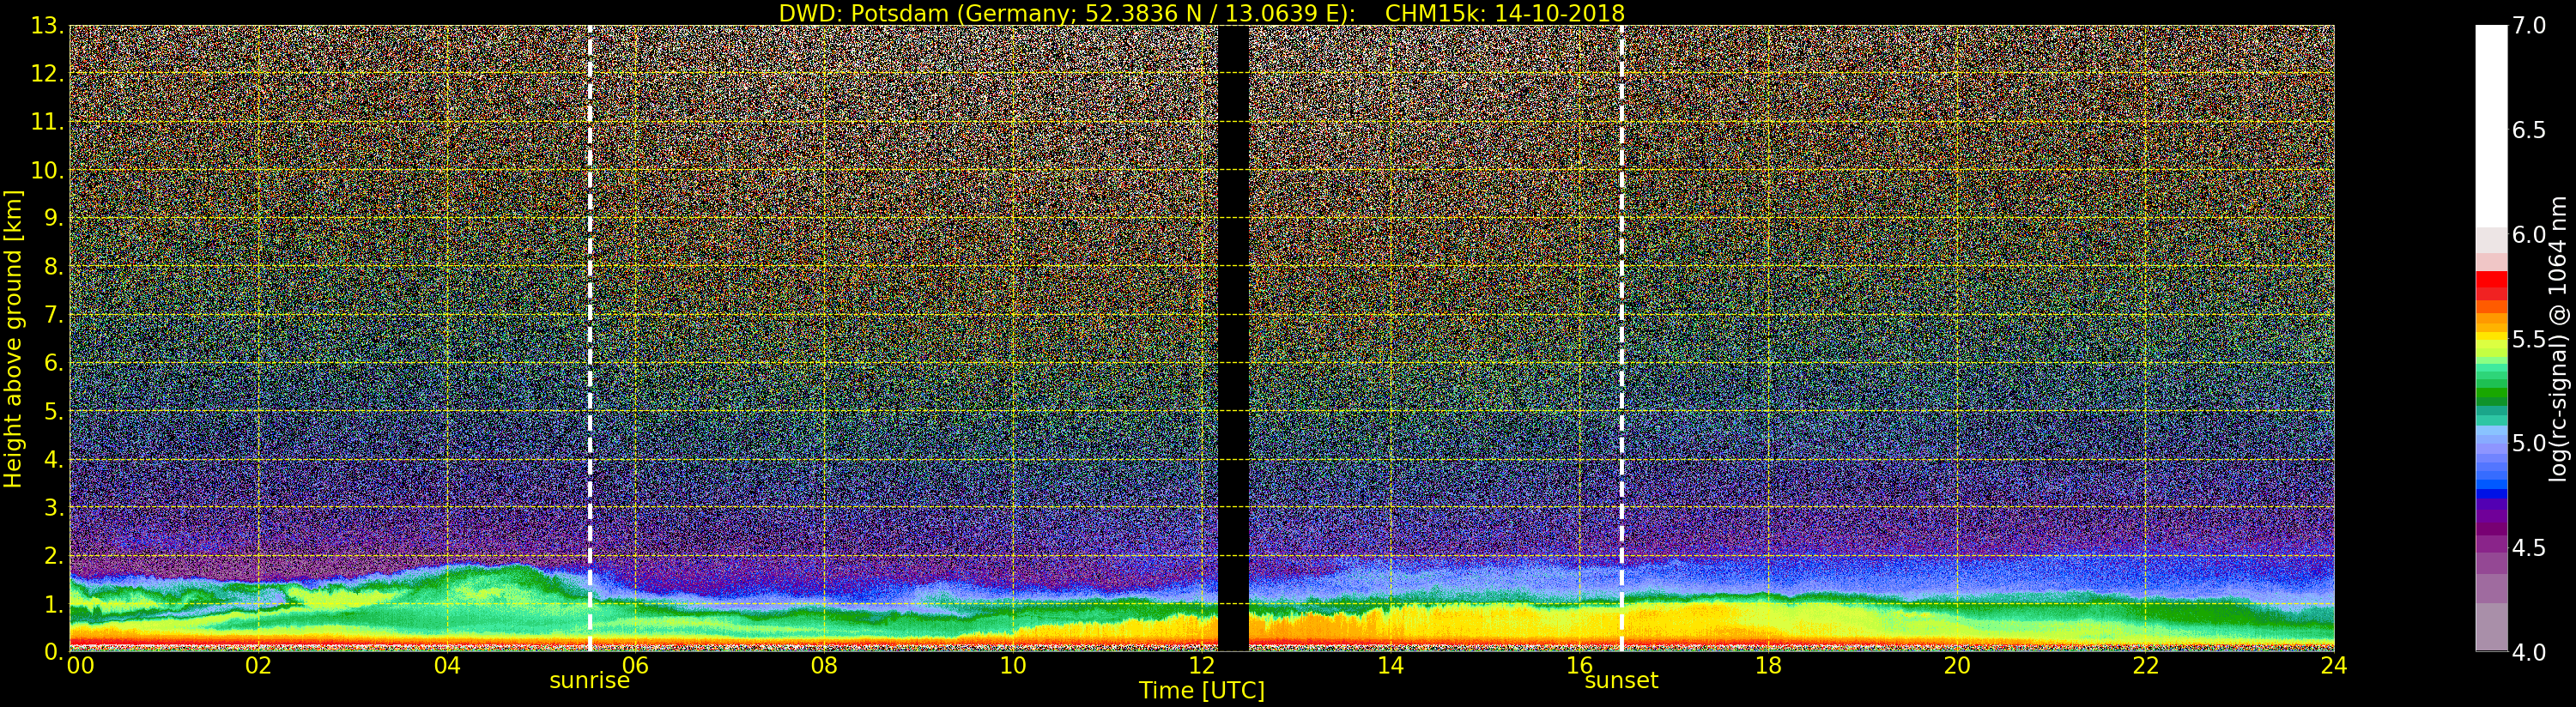Screen dimensions: 2576x707
Task: Click colorbar tick label "4.0"
Action: click(2529, 652)
